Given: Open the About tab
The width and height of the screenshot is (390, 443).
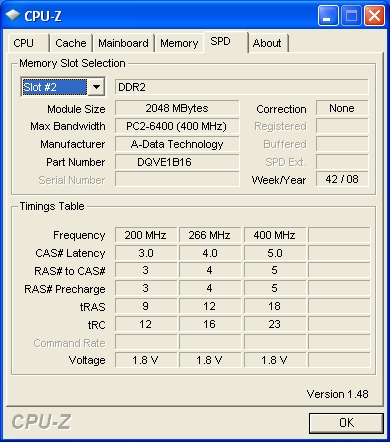Looking at the screenshot, I should 268,43.
